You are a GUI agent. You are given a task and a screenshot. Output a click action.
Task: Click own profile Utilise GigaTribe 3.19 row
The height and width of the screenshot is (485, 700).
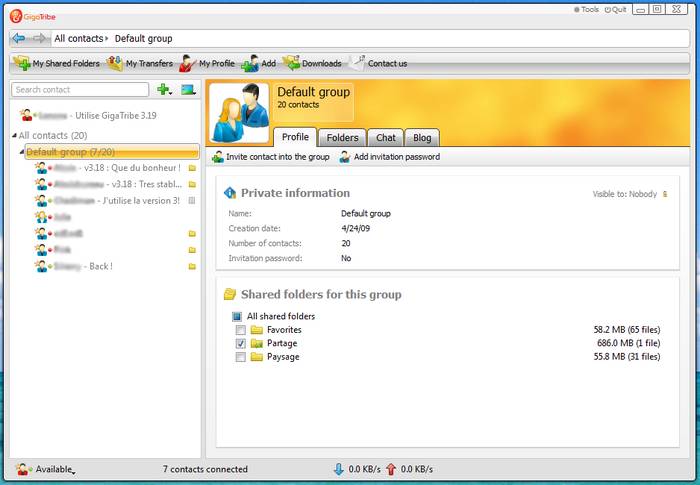tap(88, 116)
